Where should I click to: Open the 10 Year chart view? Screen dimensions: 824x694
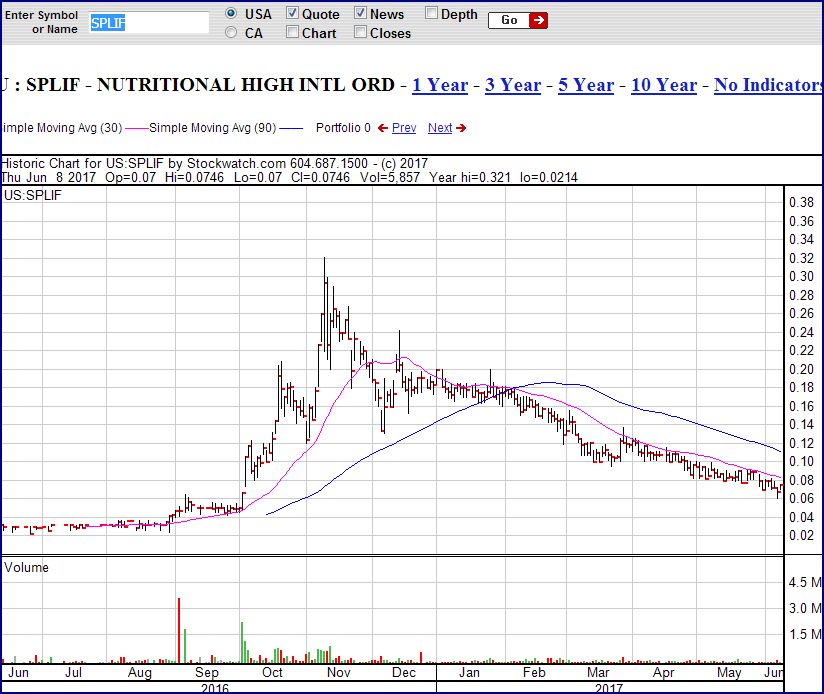[663, 85]
